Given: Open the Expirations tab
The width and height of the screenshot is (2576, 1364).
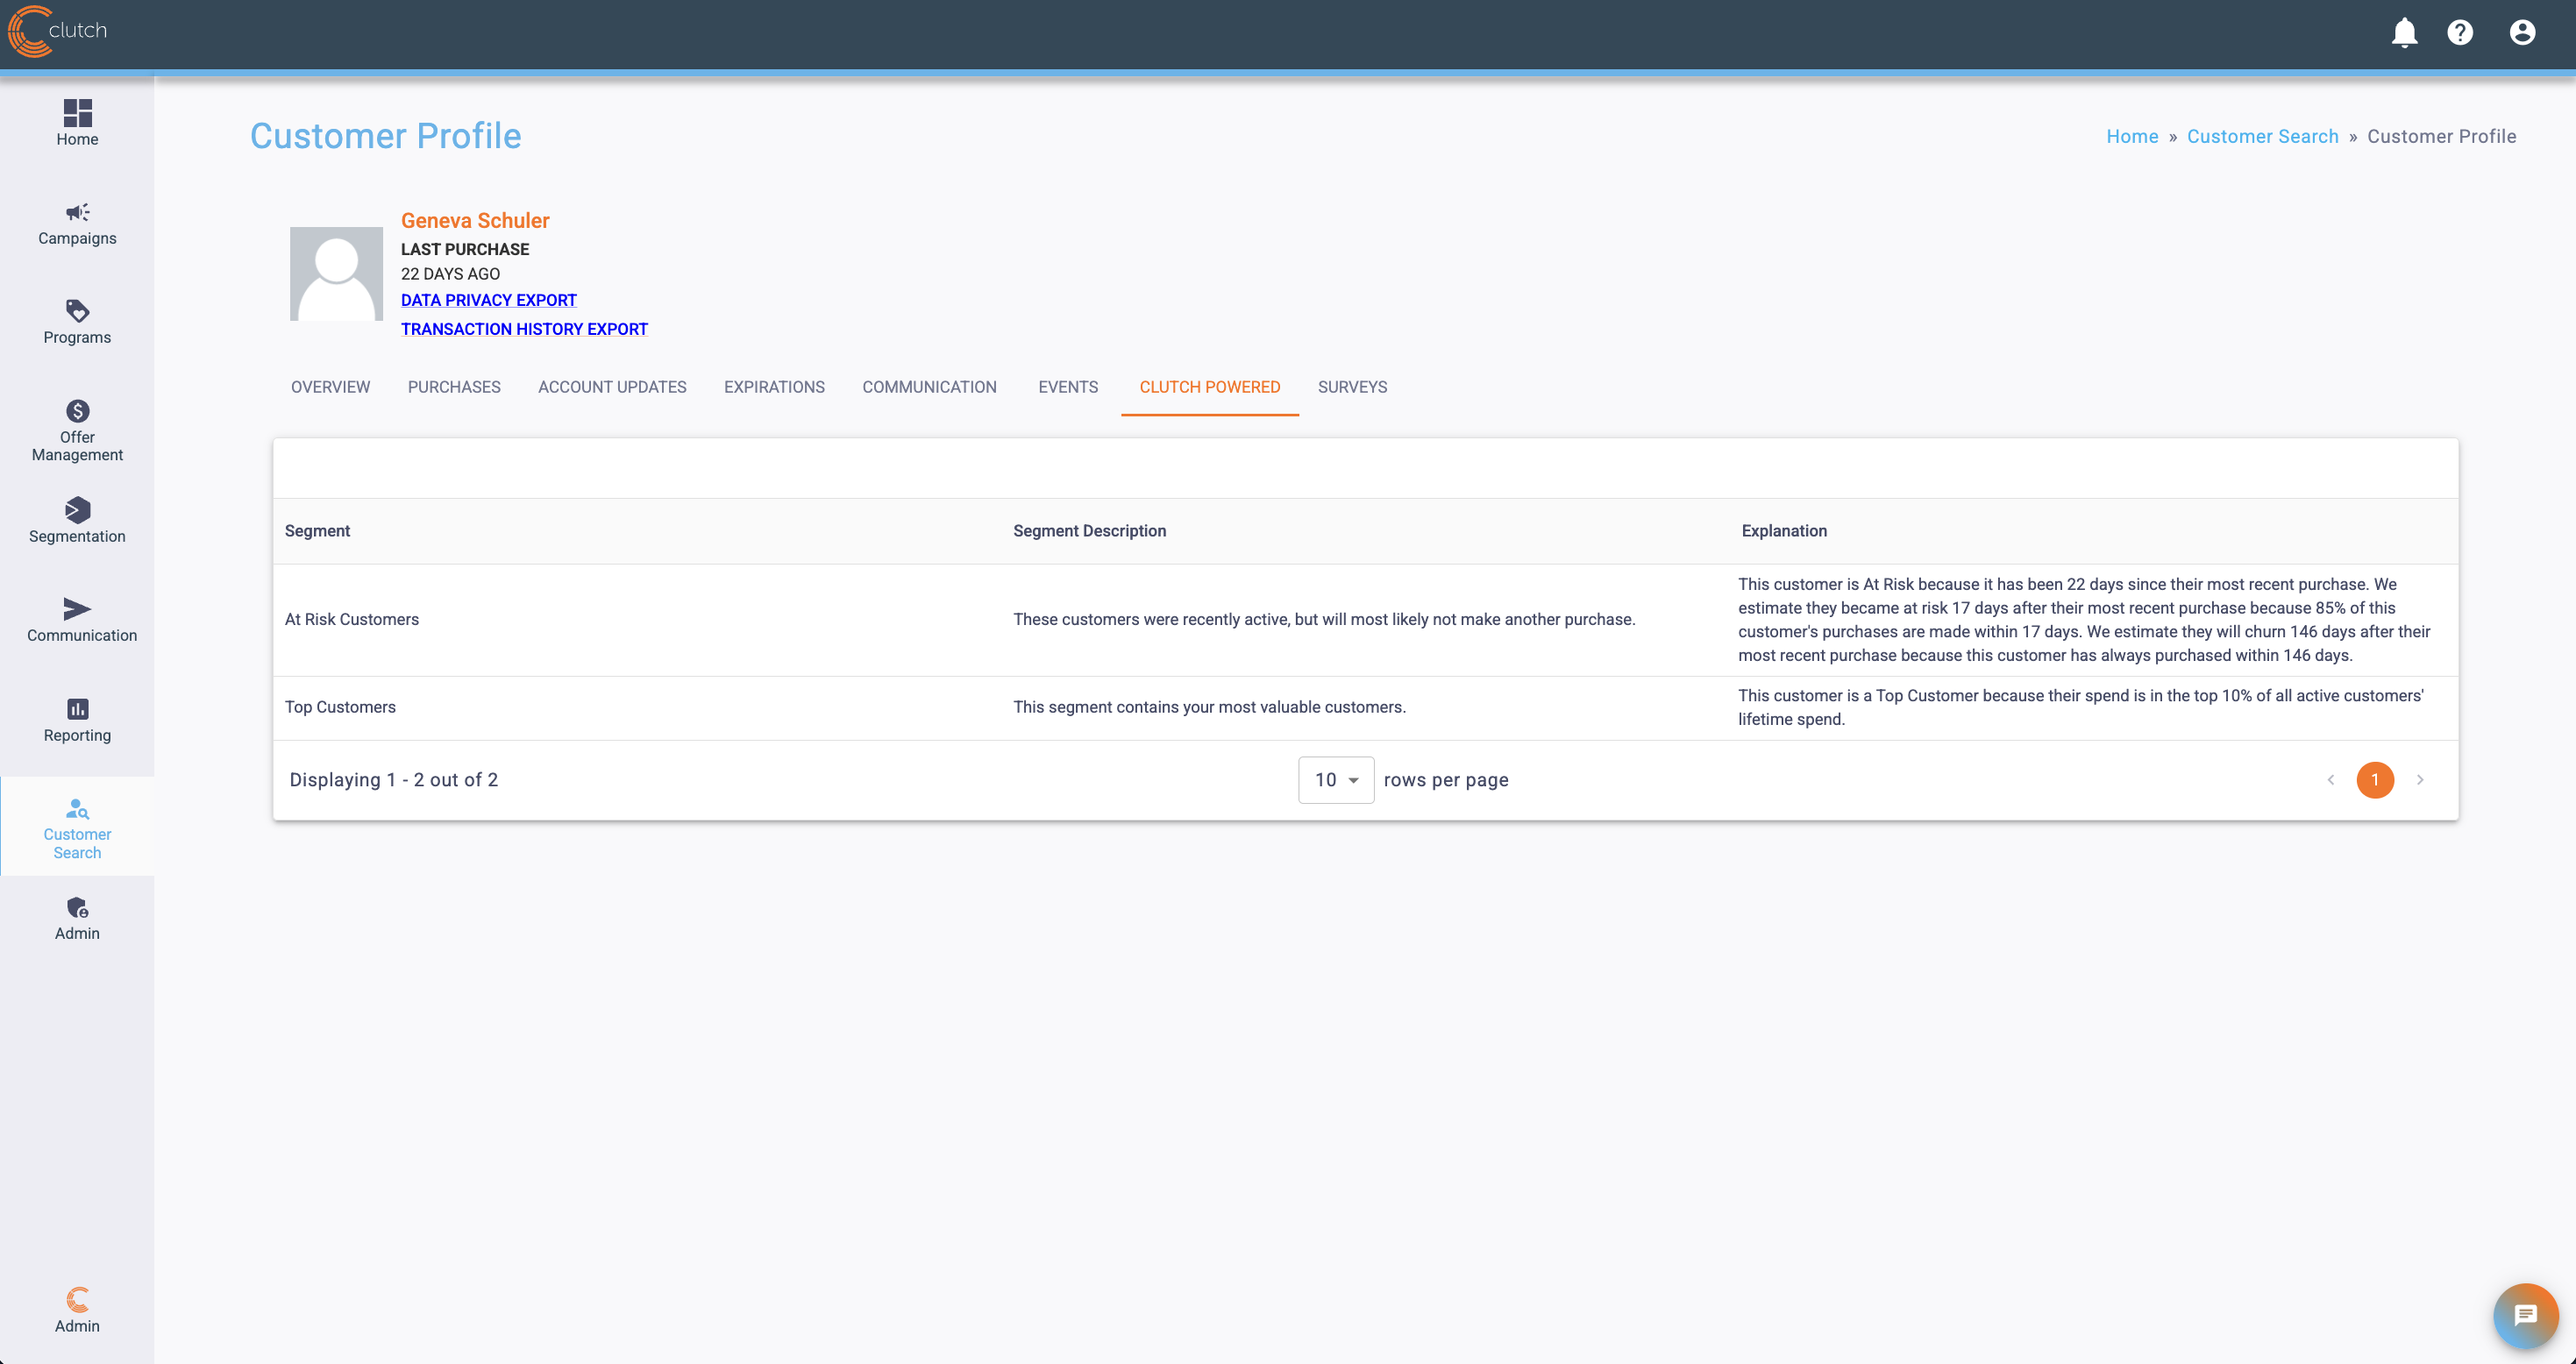Looking at the screenshot, I should [x=774, y=387].
